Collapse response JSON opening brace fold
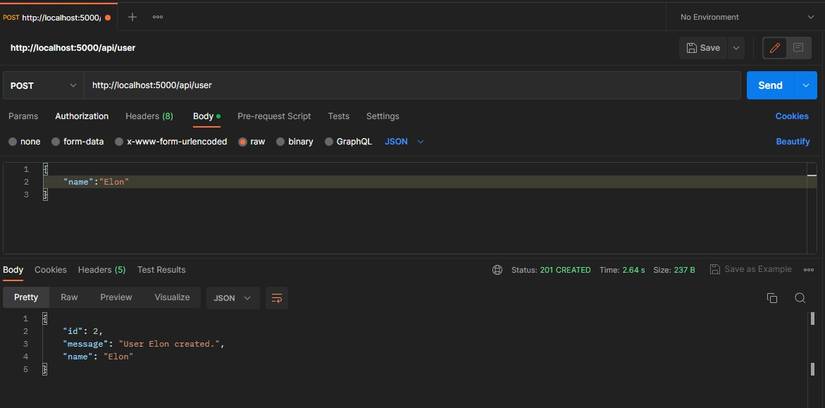 [45, 319]
